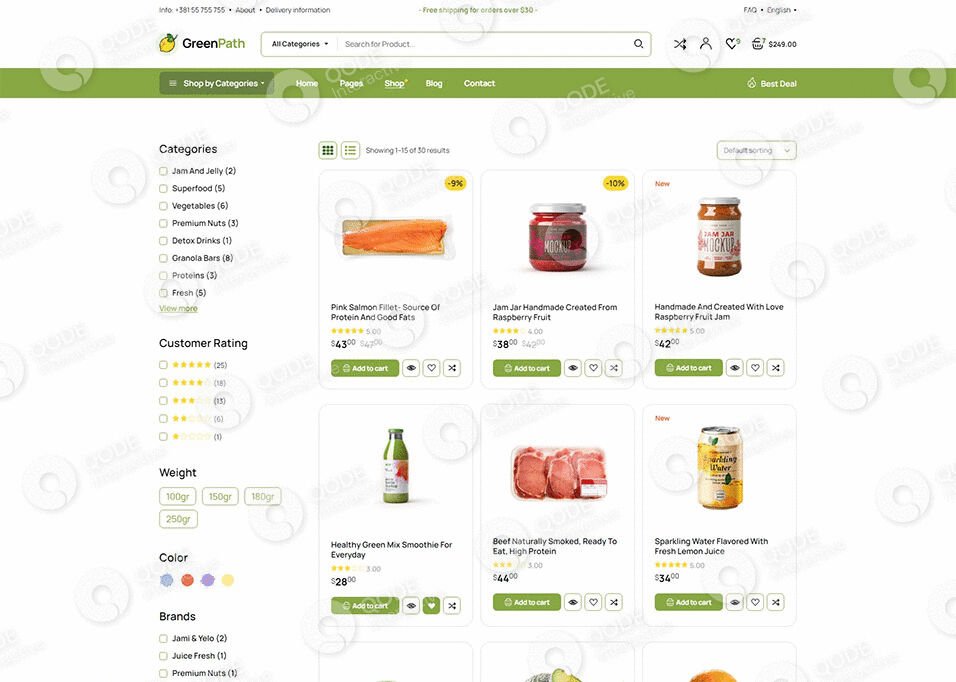The height and width of the screenshot is (682, 956).
Task: Open the compare shuffle icon in header
Action: (680, 44)
